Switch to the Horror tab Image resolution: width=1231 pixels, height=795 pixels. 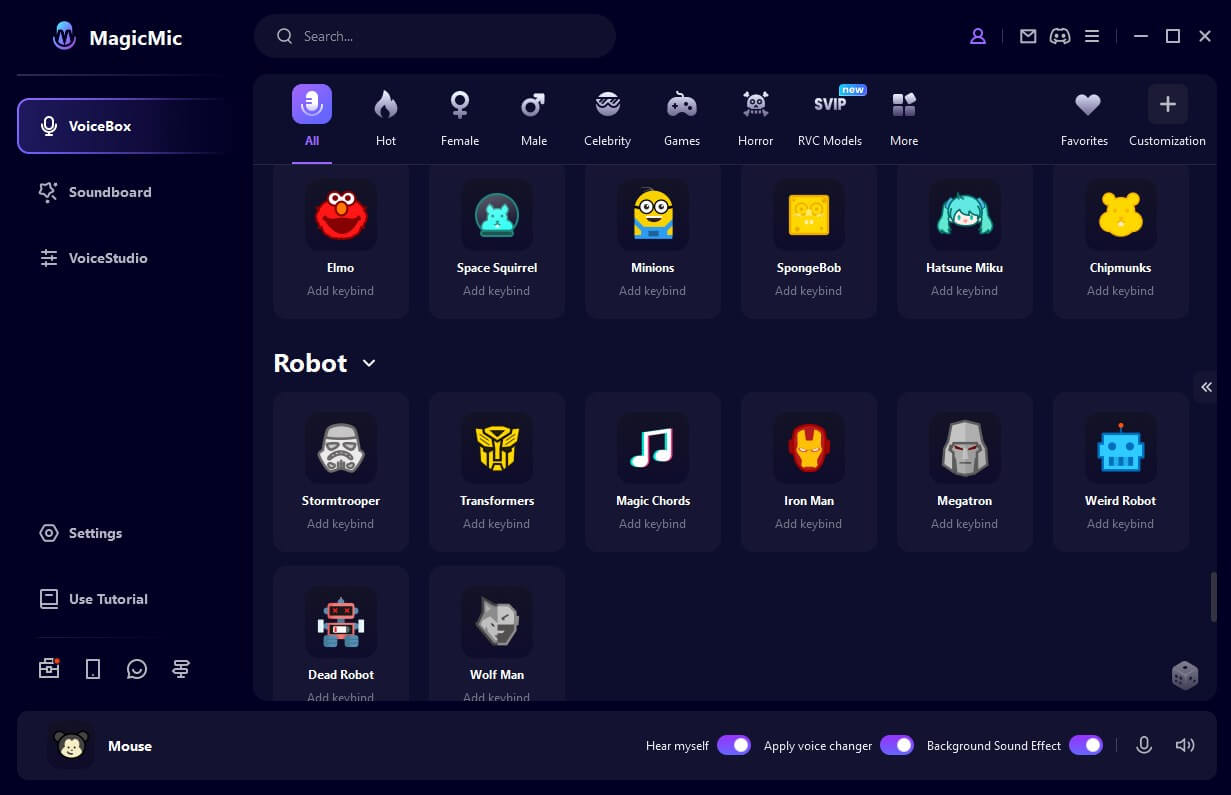pyautogui.click(x=756, y=116)
